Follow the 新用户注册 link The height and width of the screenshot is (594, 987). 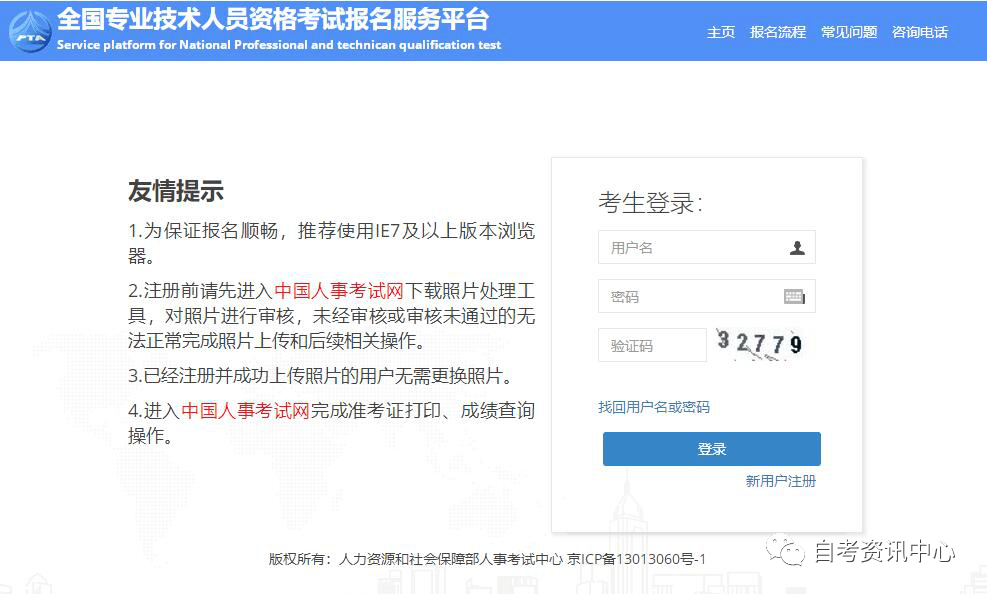[780, 481]
